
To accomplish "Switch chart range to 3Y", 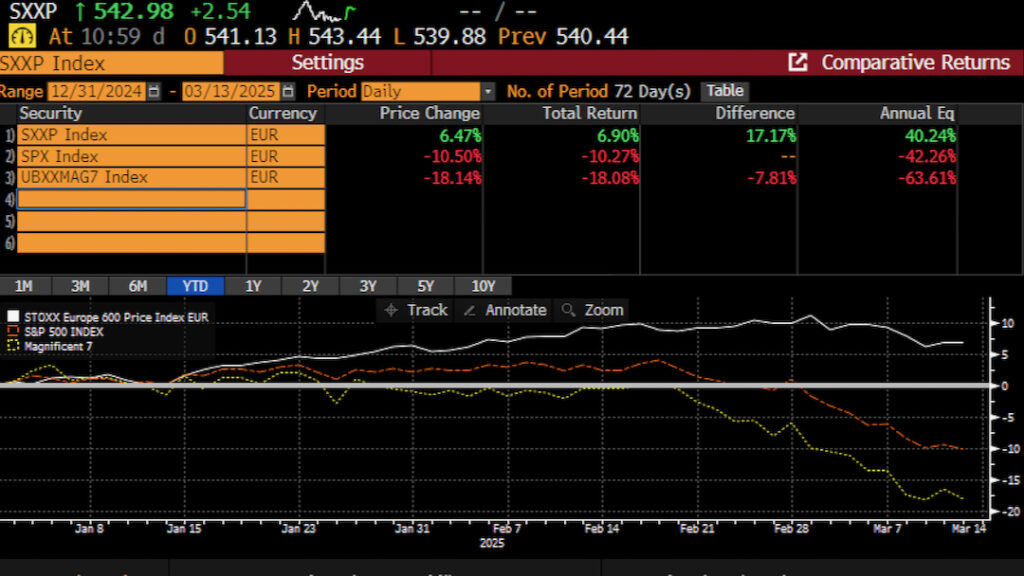I will pyautogui.click(x=368, y=286).
